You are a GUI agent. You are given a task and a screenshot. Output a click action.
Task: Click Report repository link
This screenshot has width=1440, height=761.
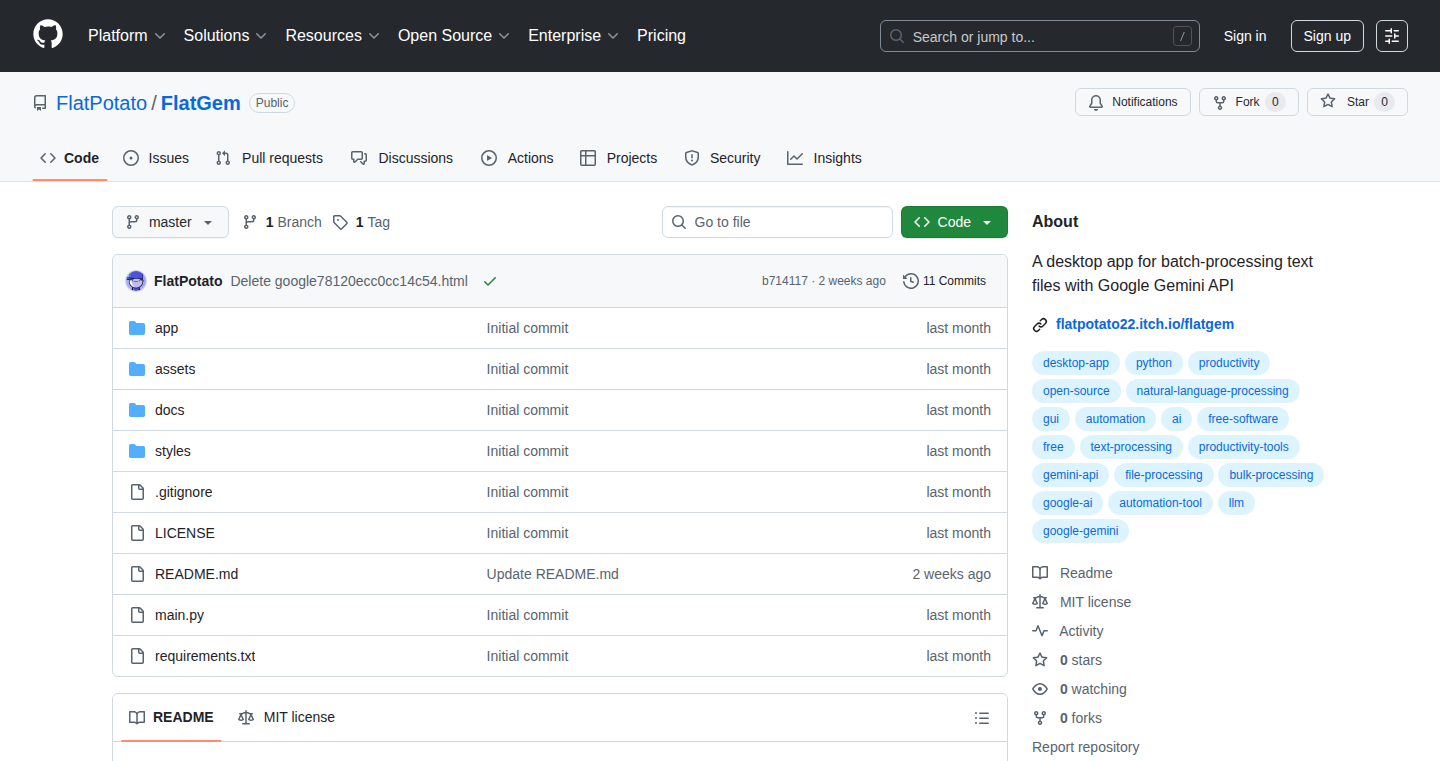1085,747
